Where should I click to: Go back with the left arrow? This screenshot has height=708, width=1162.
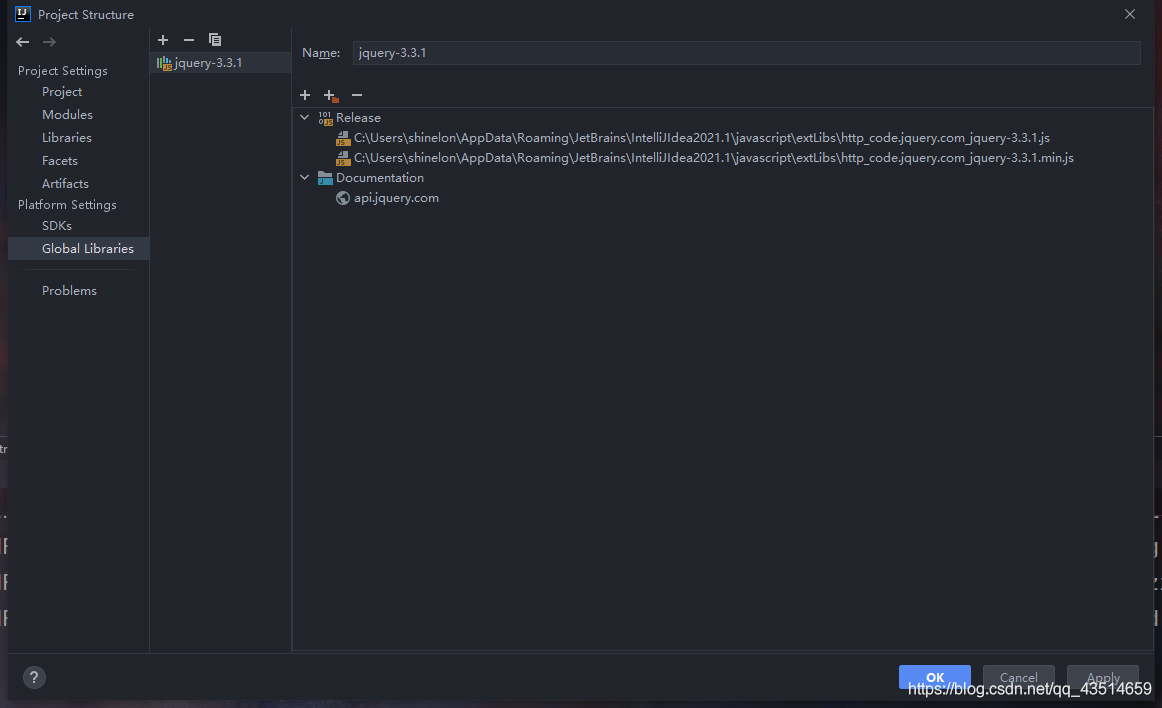tap(22, 42)
